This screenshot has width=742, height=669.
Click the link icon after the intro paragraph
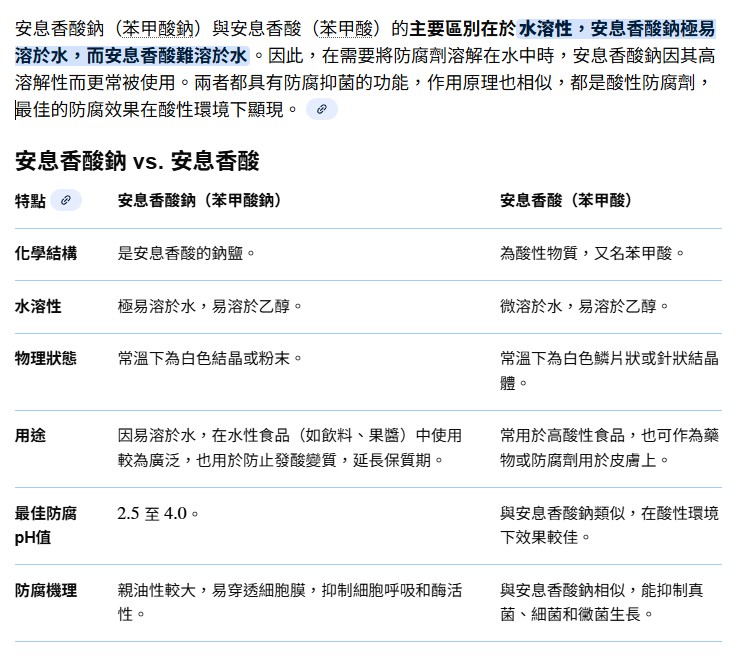click(321, 109)
